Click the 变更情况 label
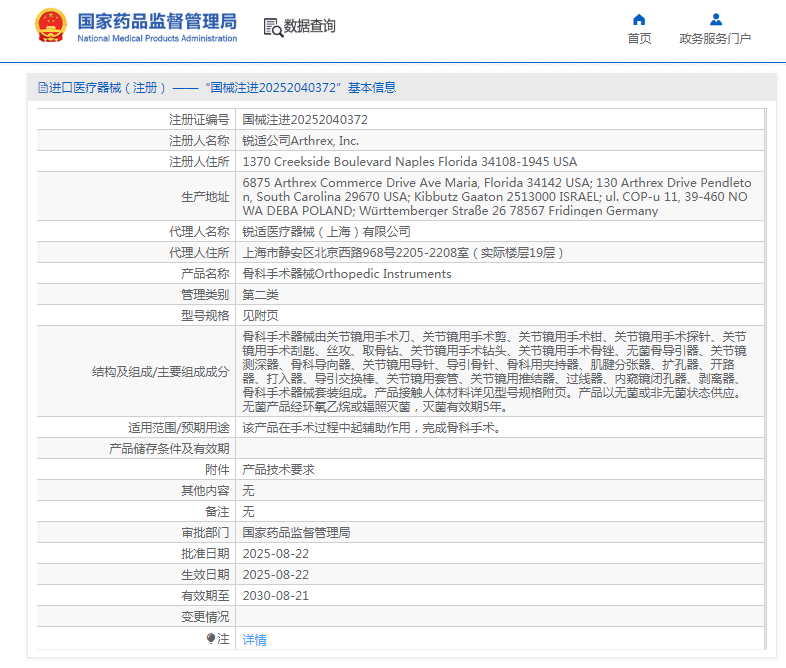Screen dimensions: 786x668 (205, 617)
